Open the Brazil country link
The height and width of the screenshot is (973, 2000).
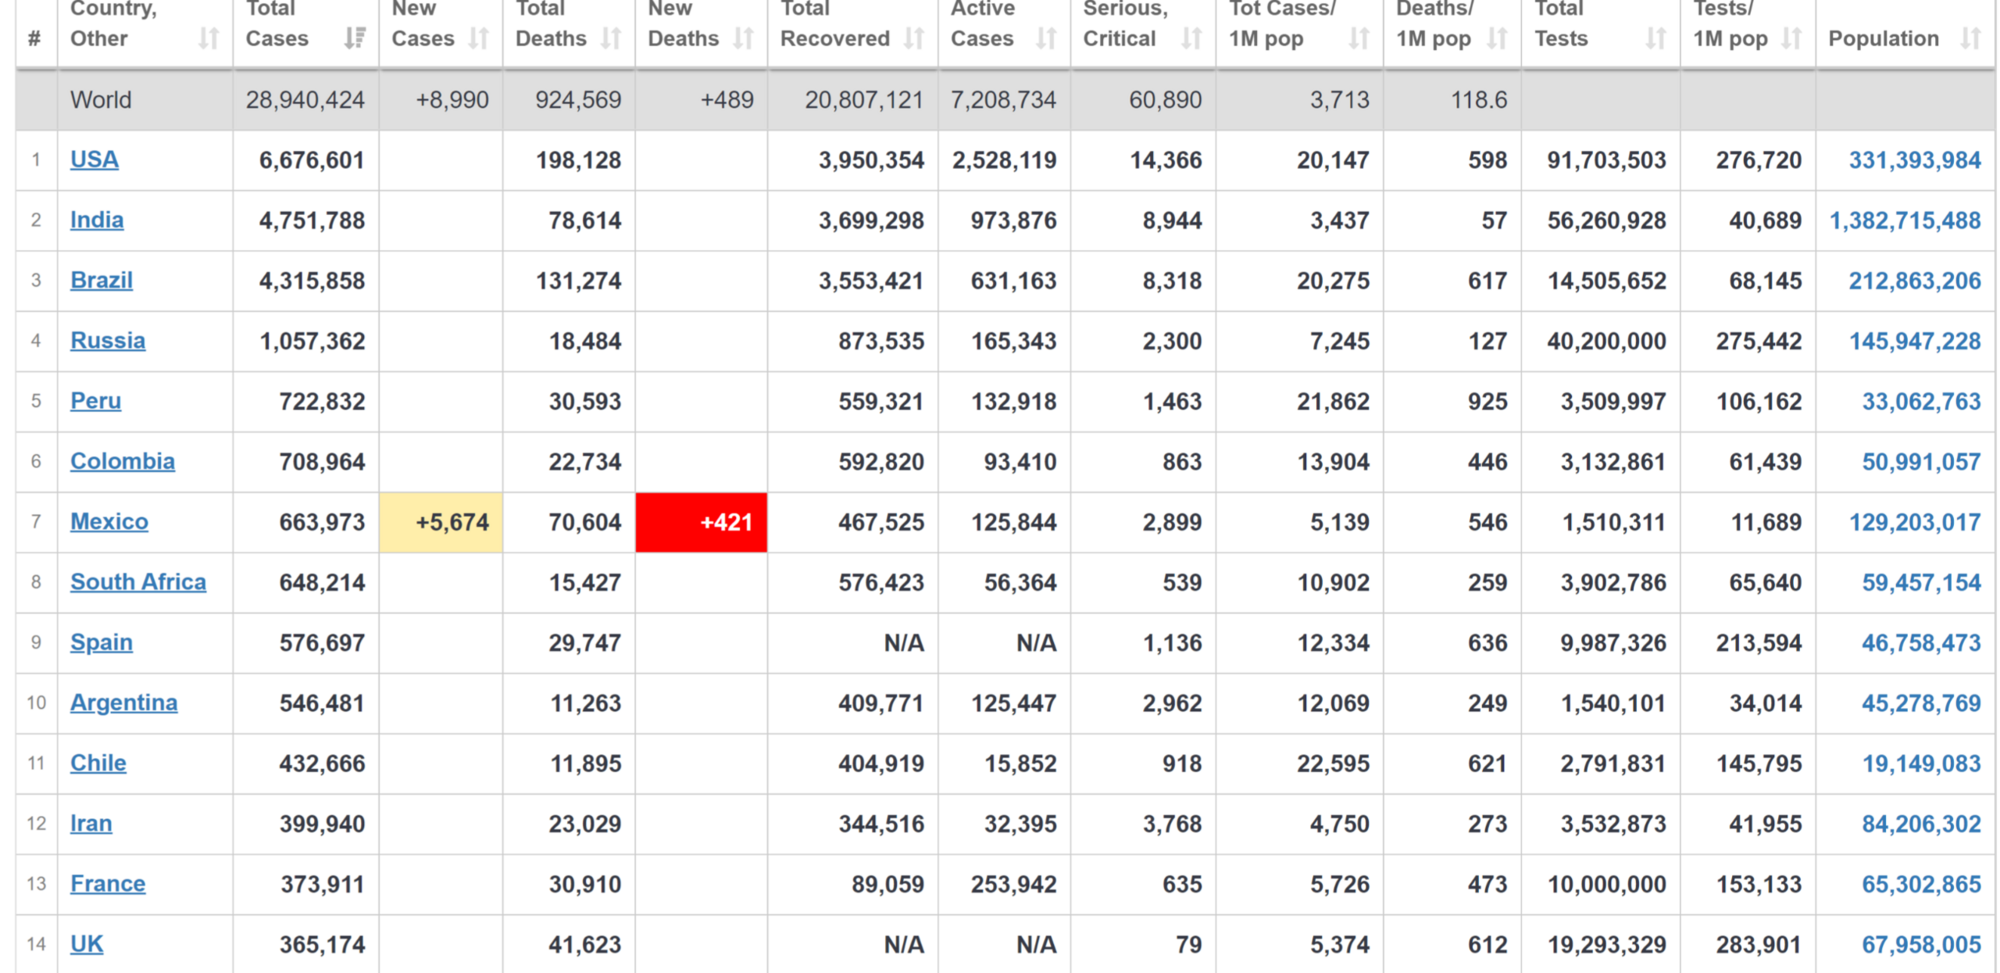coord(101,281)
